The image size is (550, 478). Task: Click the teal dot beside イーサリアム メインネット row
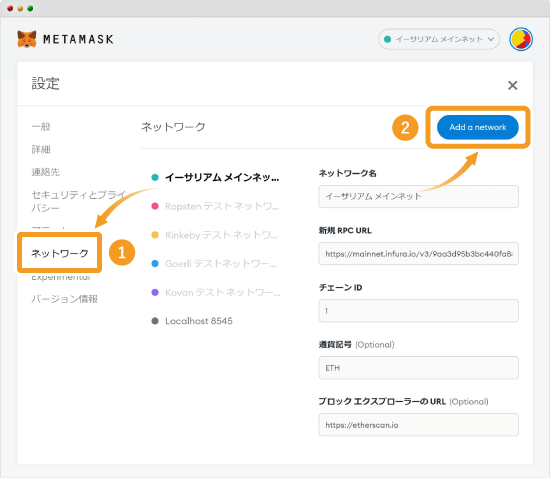pos(155,177)
